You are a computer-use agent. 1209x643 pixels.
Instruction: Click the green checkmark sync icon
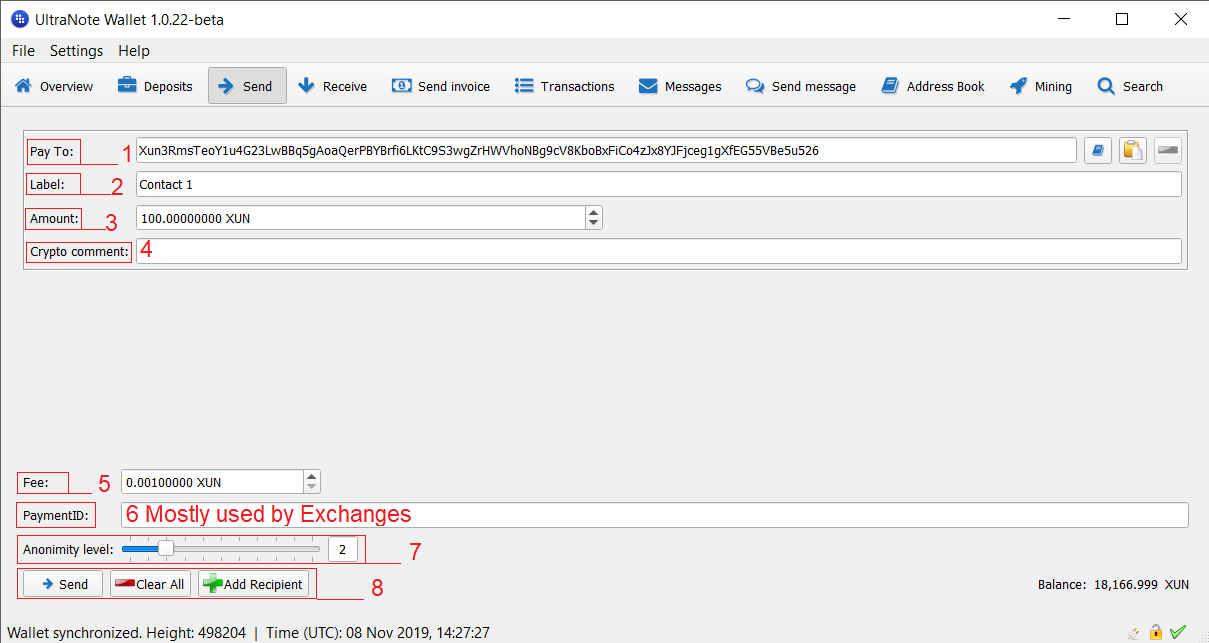coord(1178,632)
